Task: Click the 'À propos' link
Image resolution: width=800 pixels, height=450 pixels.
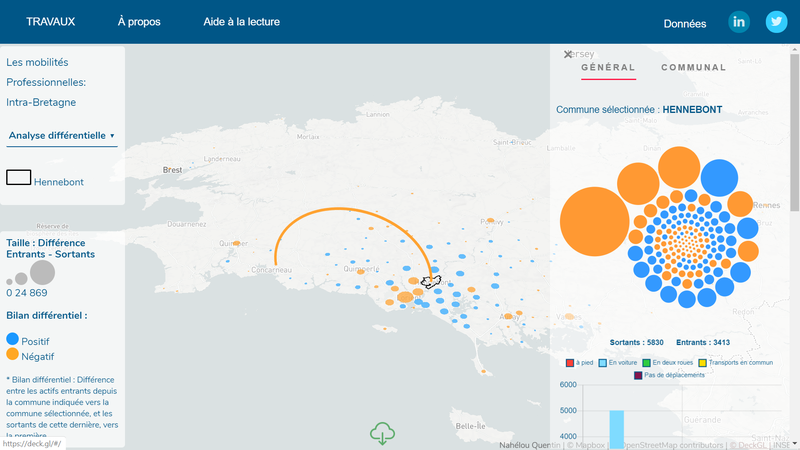Action: click(x=138, y=22)
